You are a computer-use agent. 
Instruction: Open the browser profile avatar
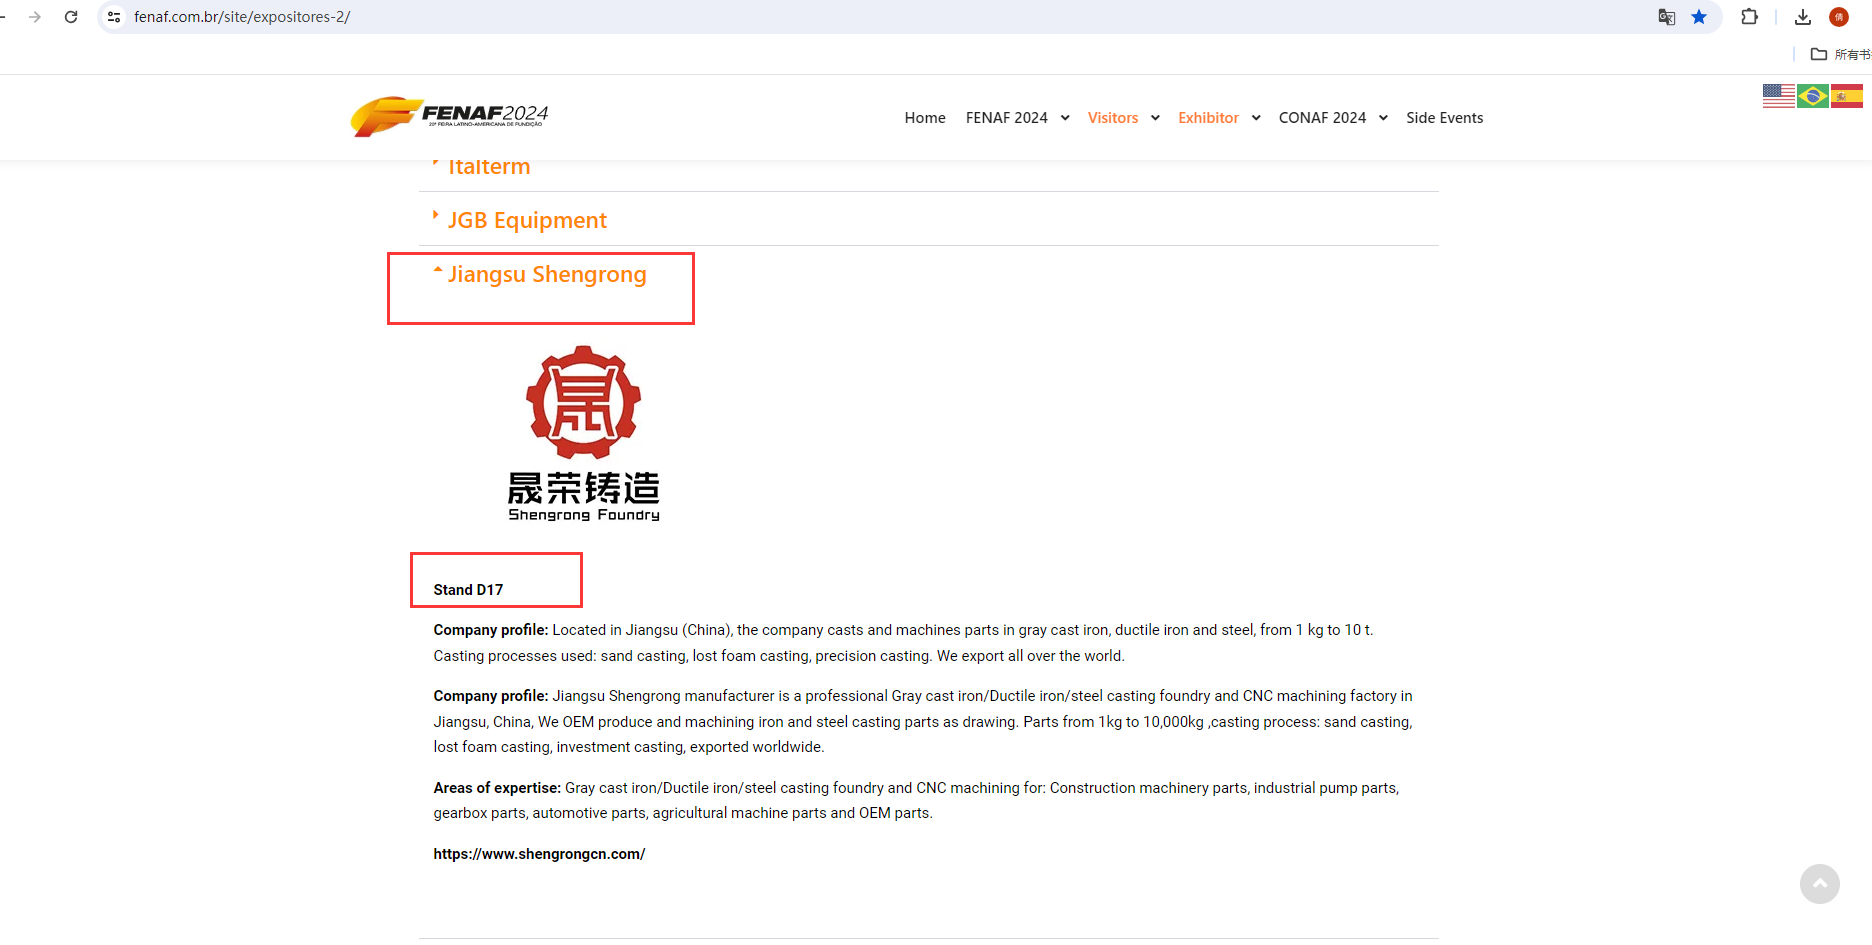coord(1839,17)
